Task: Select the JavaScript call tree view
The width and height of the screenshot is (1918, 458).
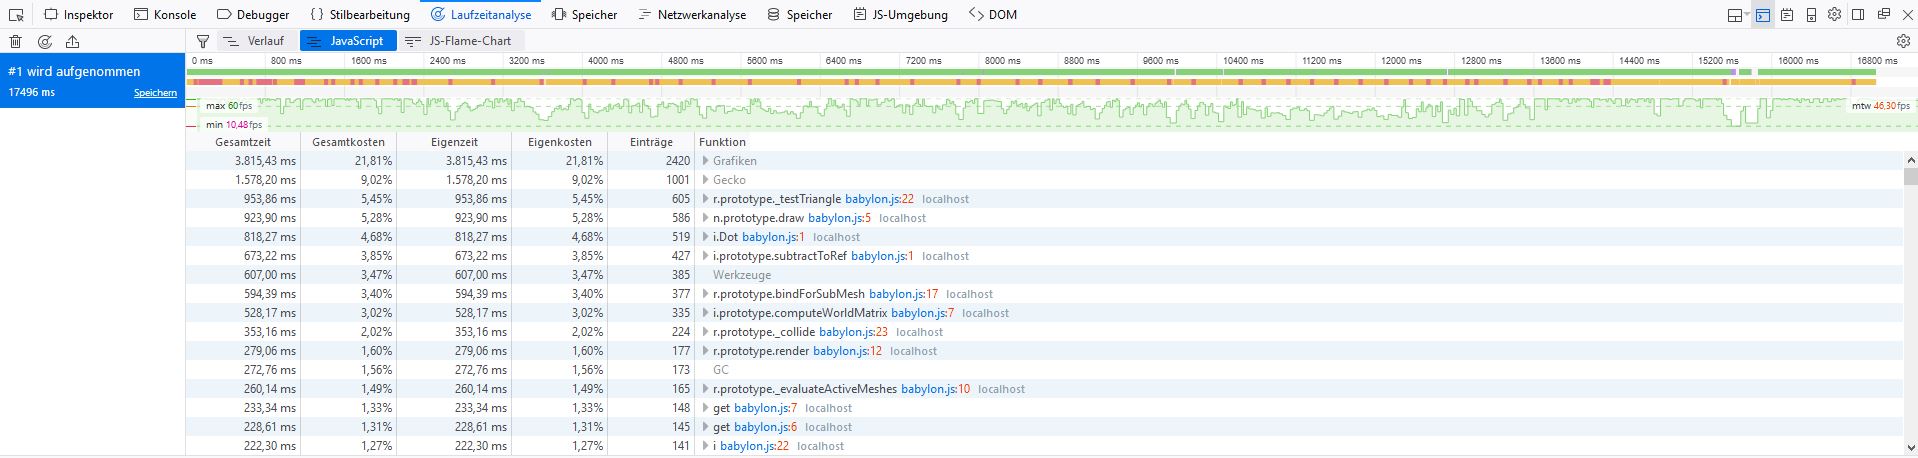Action: pos(347,41)
